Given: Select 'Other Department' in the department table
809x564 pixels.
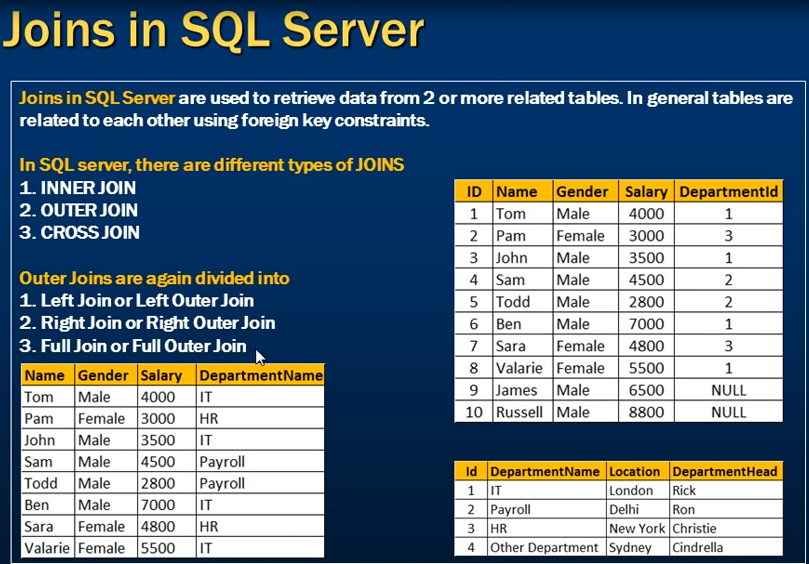Looking at the screenshot, I should coord(546,547).
